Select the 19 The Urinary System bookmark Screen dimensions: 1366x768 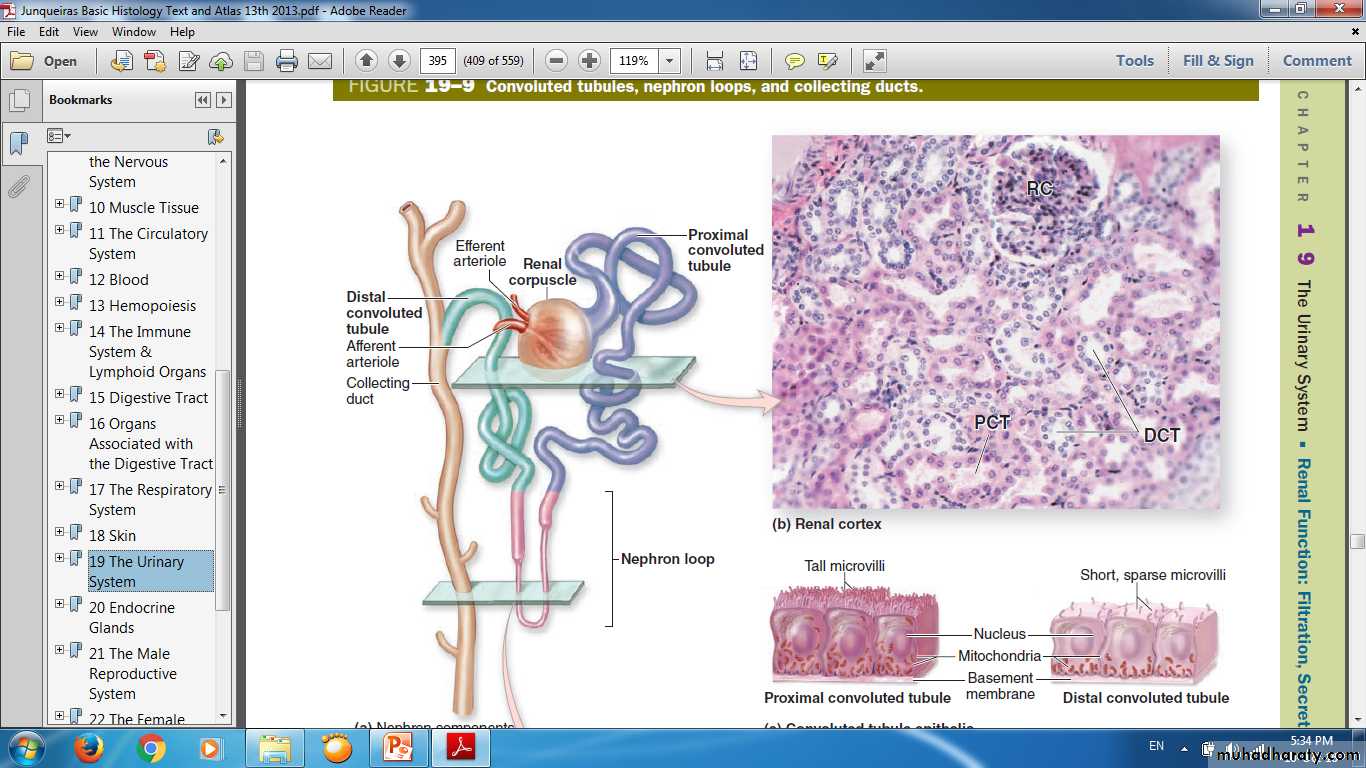pos(150,572)
